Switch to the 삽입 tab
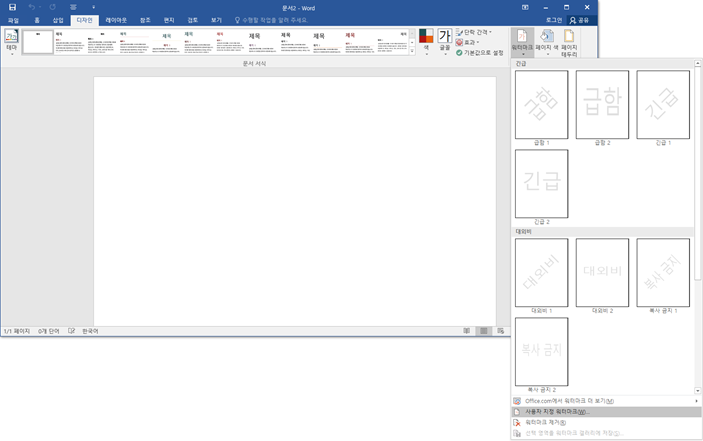 58,20
